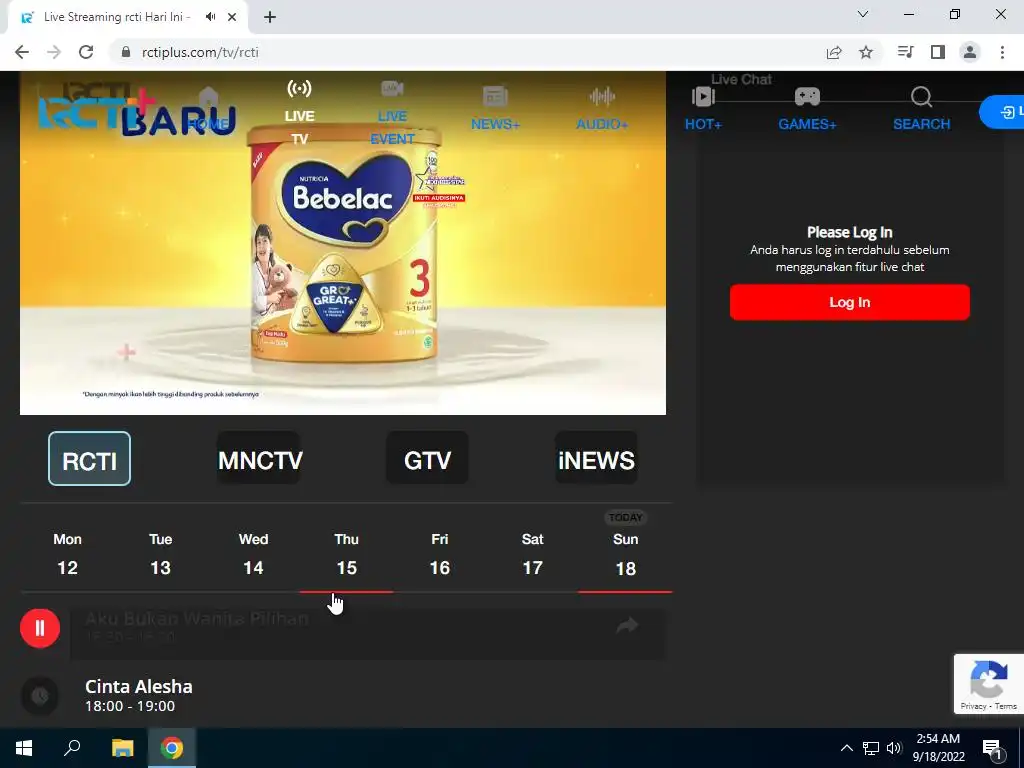Open the SEARCH icon
The height and width of the screenshot is (768, 1024).
click(921, 97)
